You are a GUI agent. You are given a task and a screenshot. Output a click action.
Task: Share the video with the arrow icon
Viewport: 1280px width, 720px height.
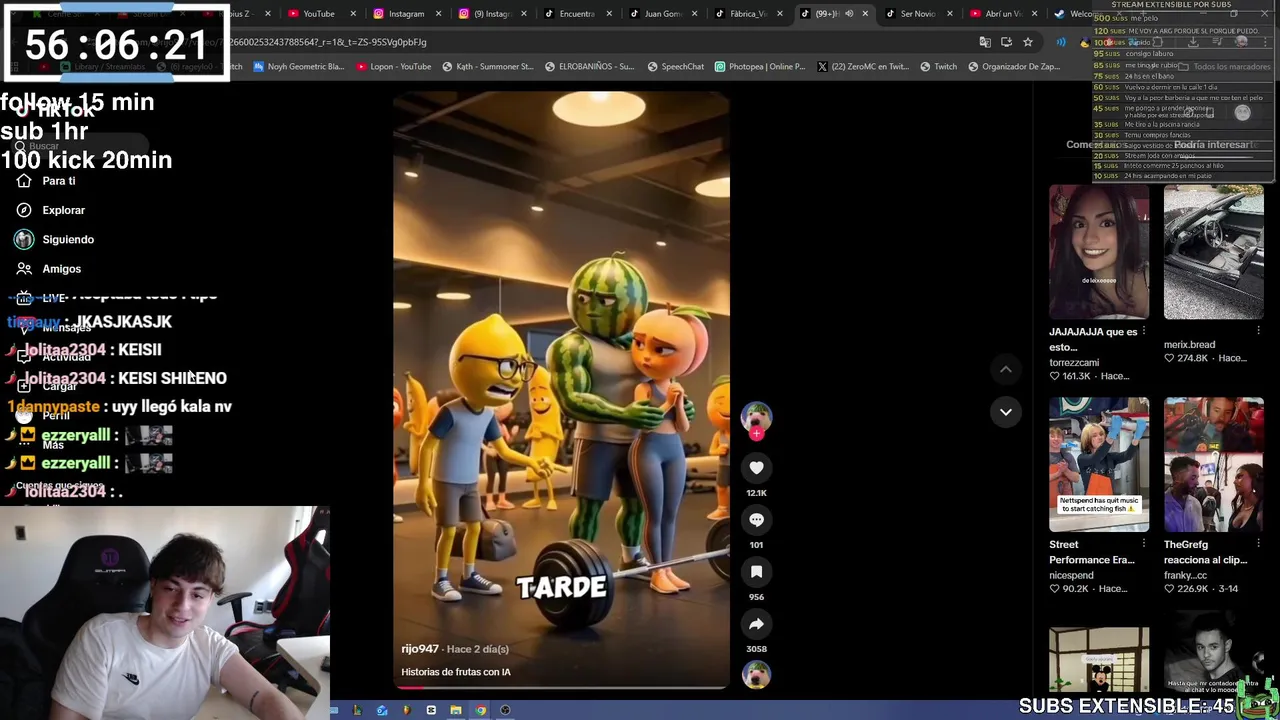756,623
